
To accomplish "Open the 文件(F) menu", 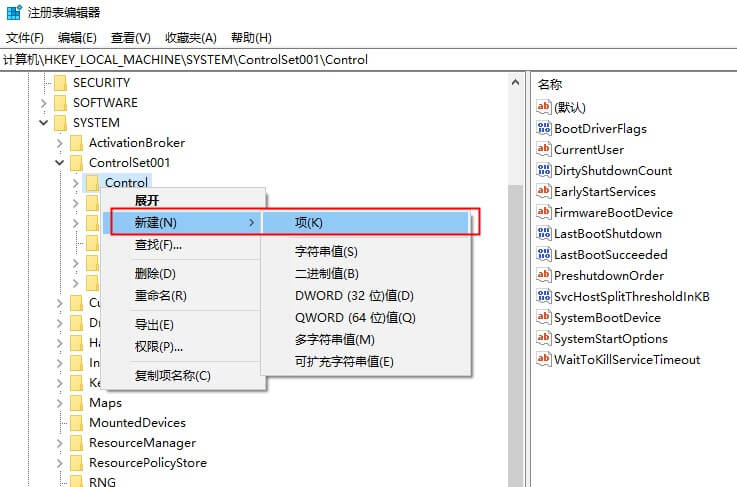I will click(25, 38).
